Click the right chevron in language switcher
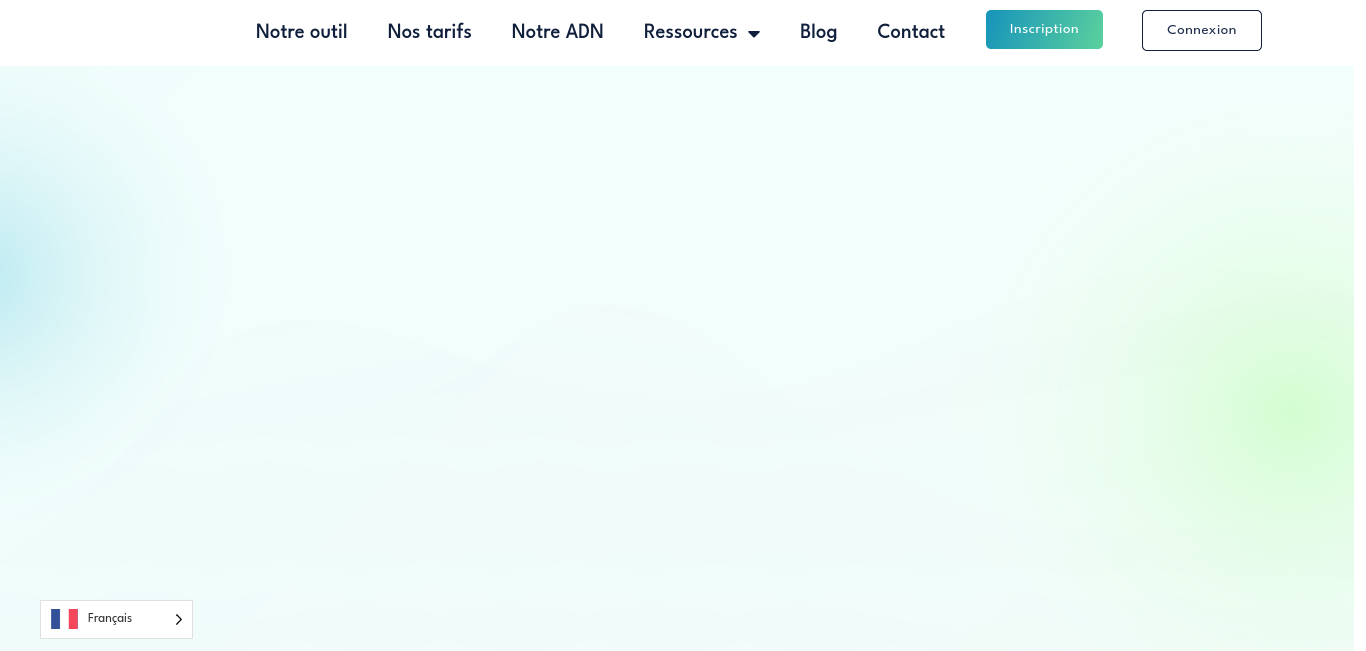This screenshot has width=1366, height=651. tap(178, 620)
